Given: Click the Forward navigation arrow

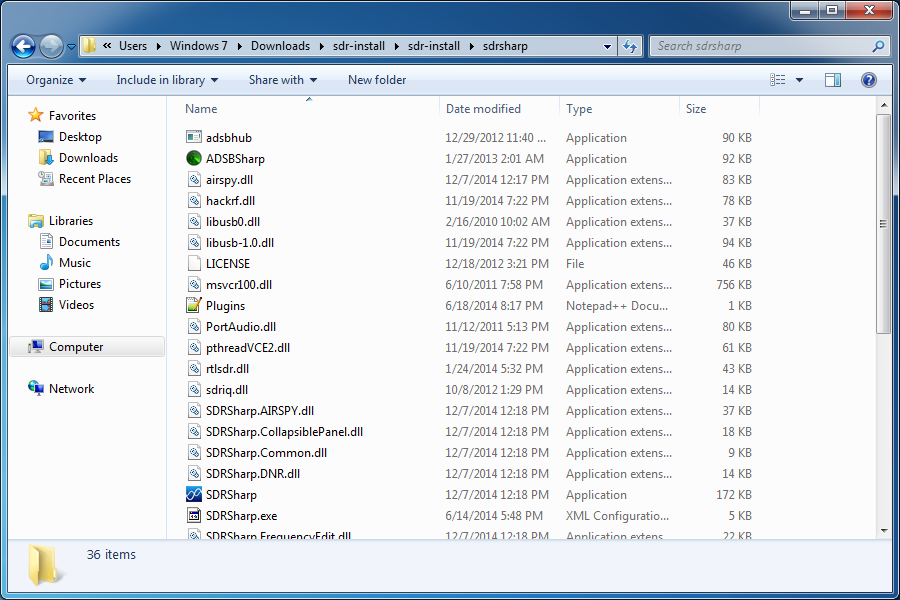Looking at the screenshot, I should [51, 47].
